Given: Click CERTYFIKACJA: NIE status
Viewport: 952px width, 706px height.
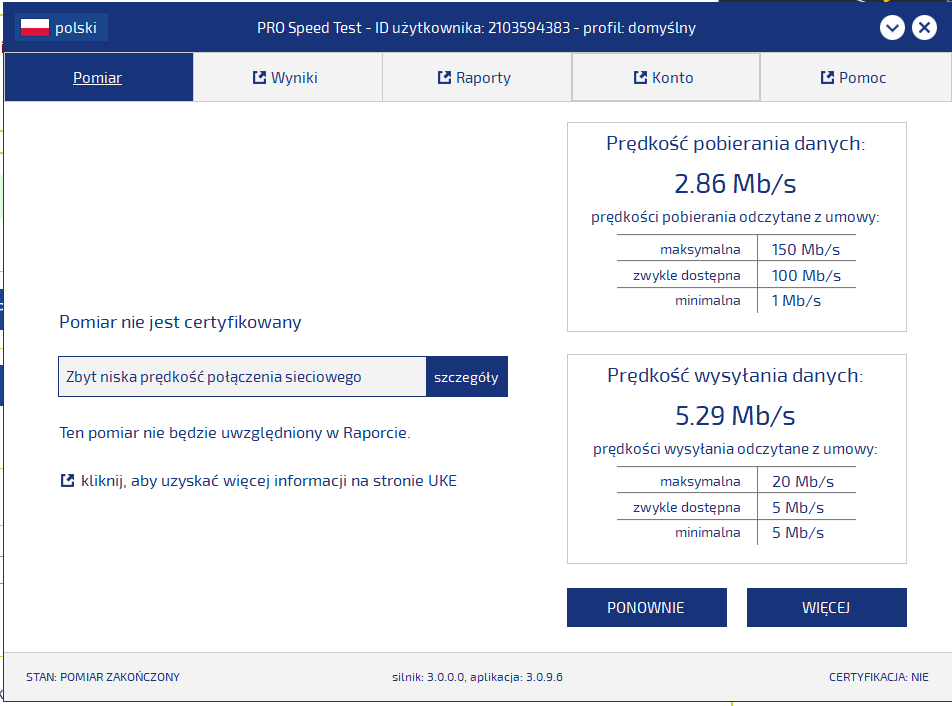Looking at the screenshot, I should [879, 677].
